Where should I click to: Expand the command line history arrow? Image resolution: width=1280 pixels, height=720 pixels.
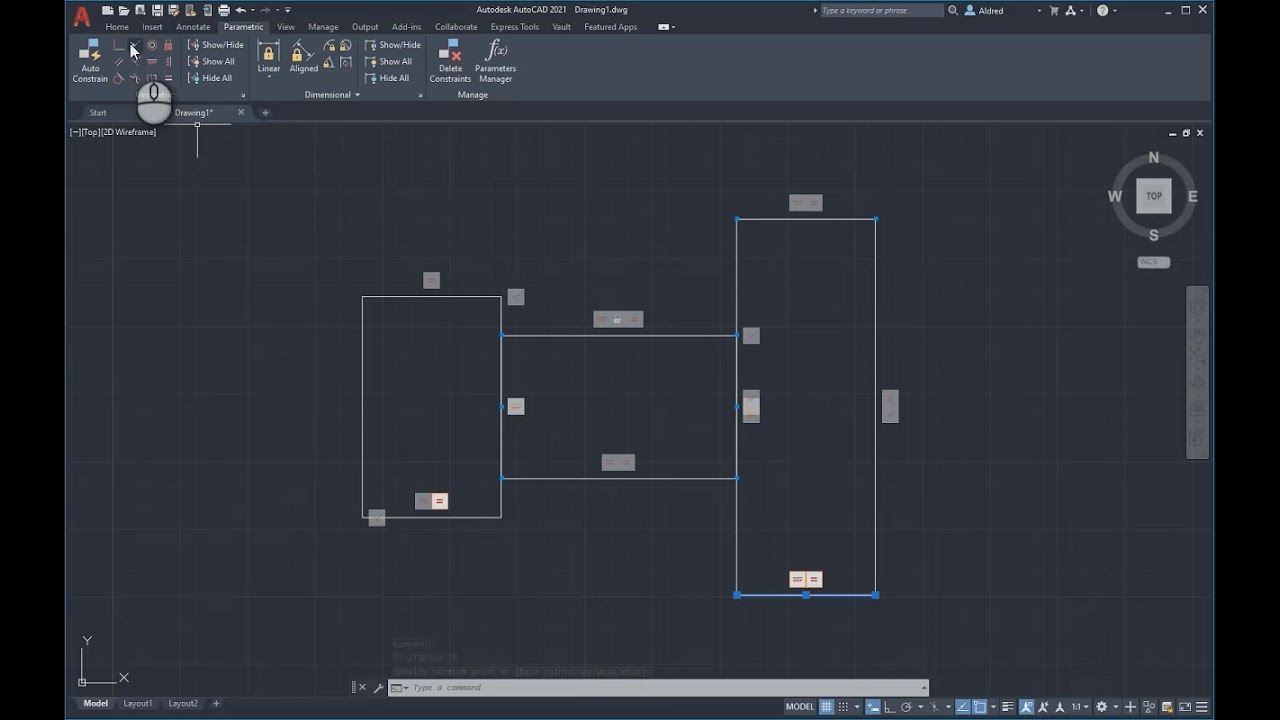923,688
